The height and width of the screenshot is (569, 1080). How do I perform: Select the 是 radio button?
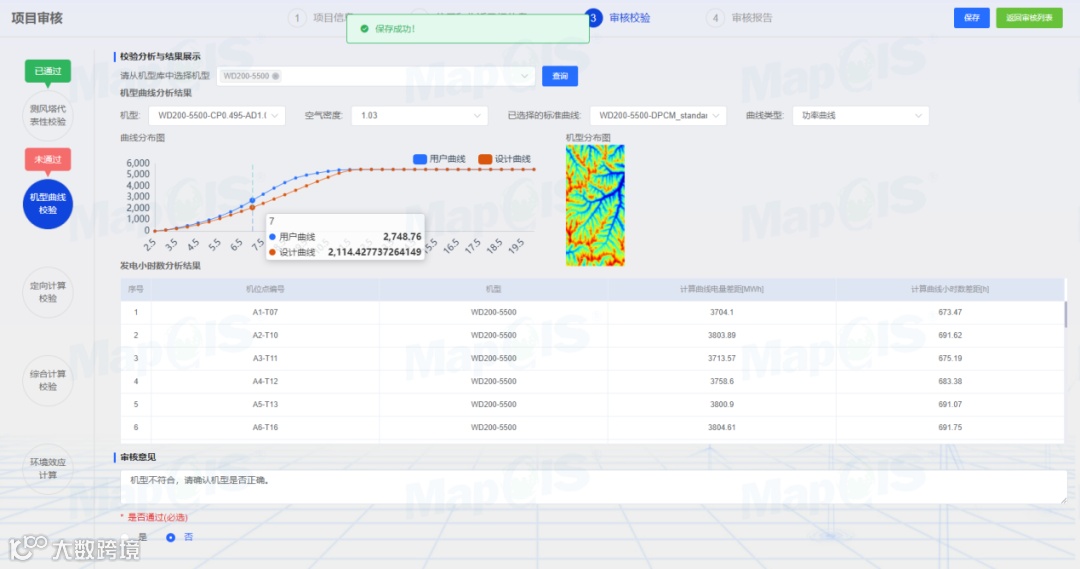125,537
